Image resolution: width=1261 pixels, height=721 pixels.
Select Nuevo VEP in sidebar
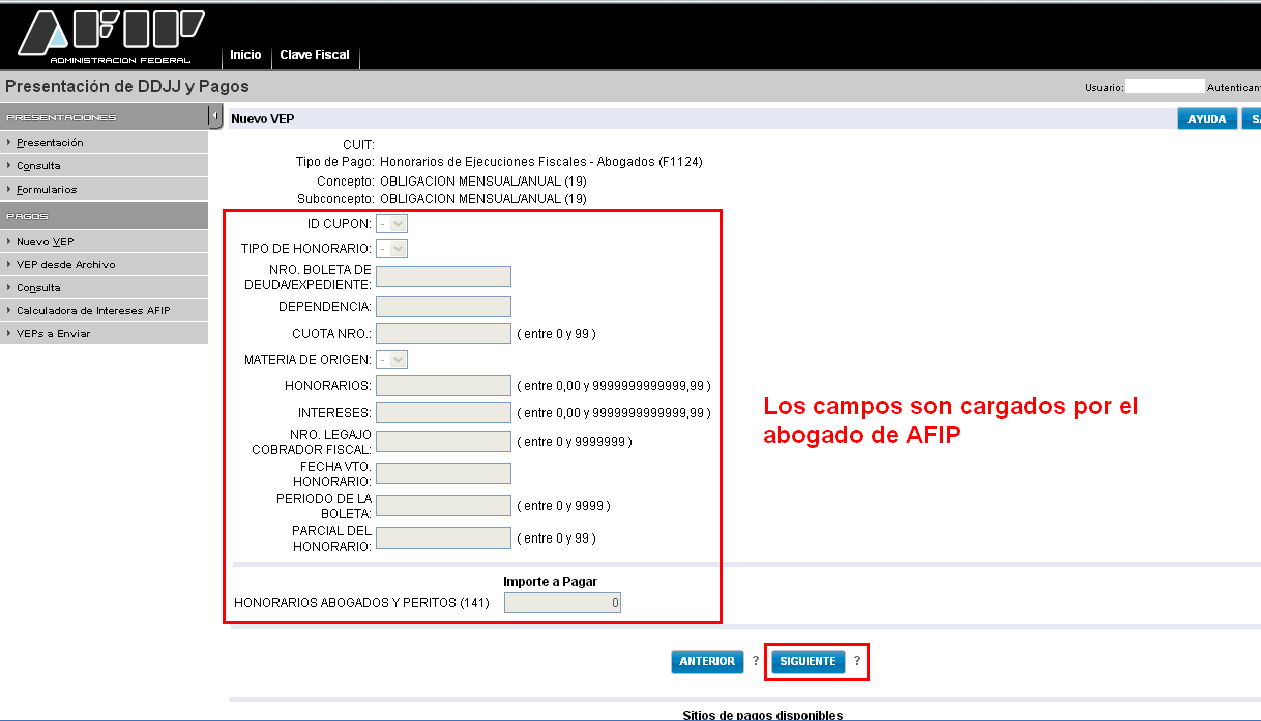pos(45,242)
